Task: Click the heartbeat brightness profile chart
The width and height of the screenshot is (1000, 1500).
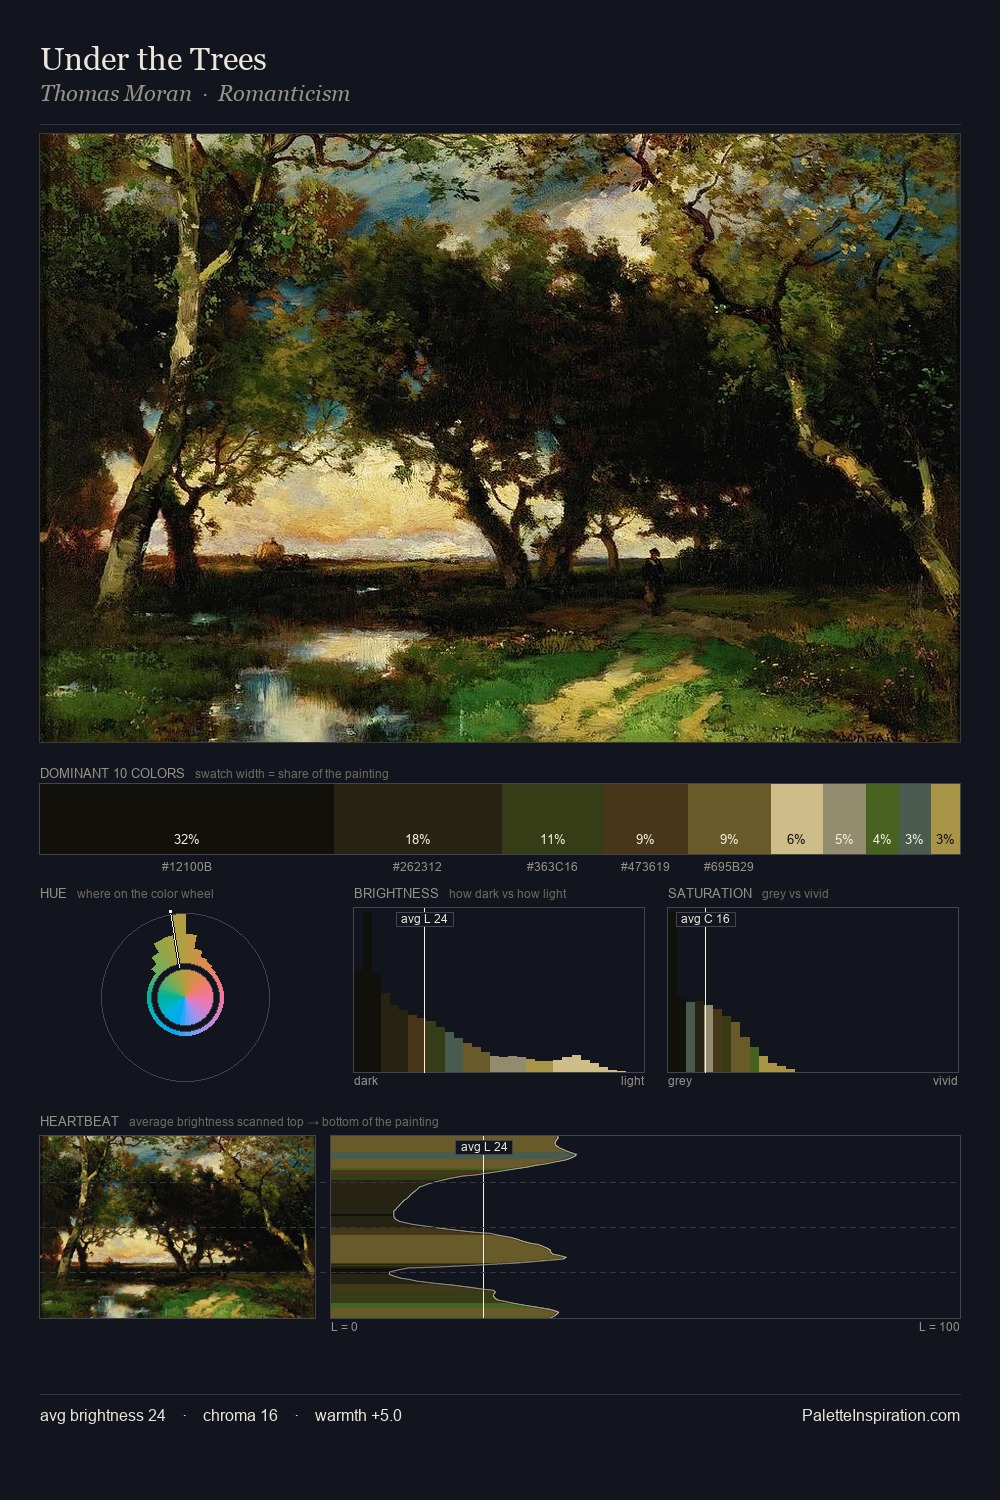Action: click(x=645, y=1227)
